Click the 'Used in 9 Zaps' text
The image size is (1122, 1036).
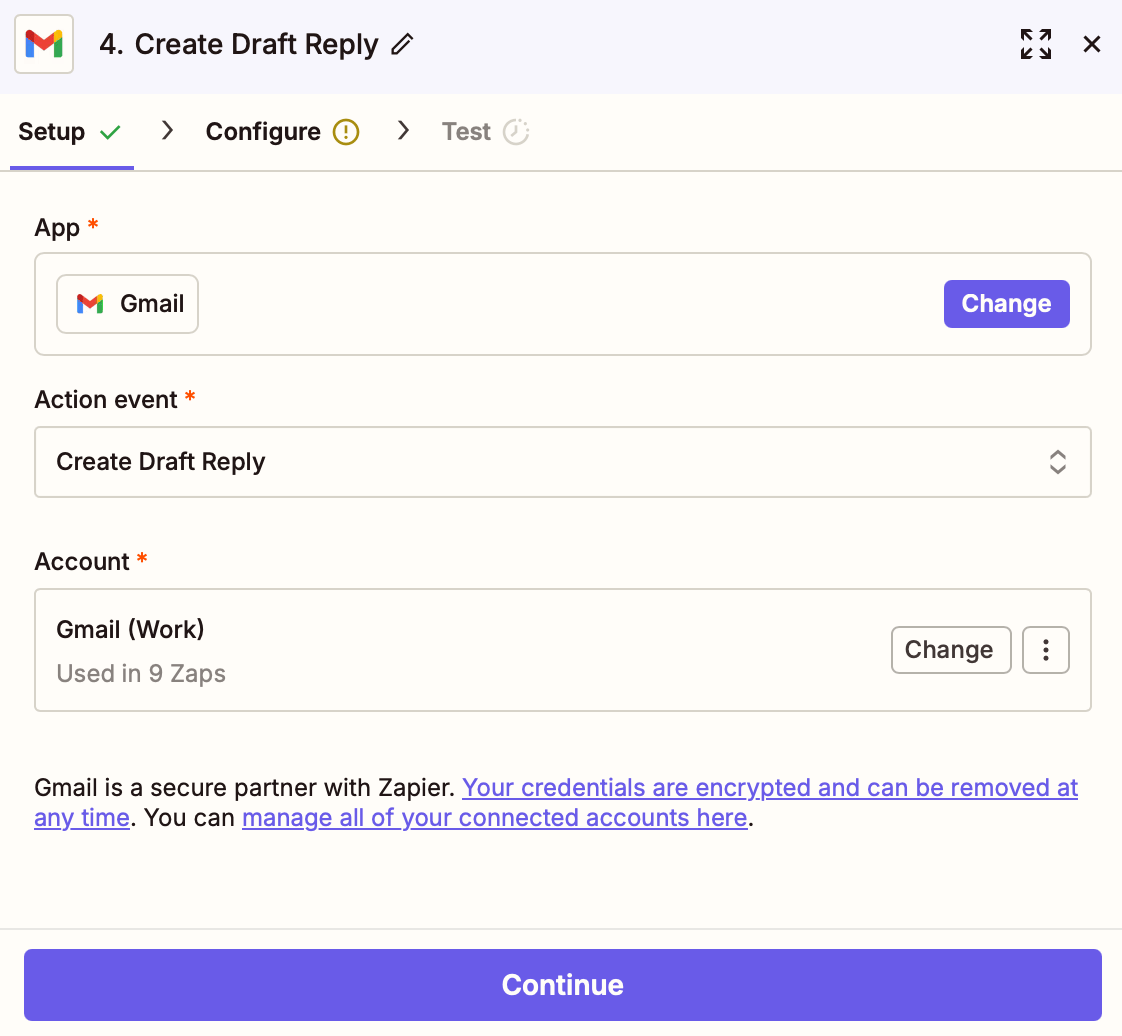point(141,674)
